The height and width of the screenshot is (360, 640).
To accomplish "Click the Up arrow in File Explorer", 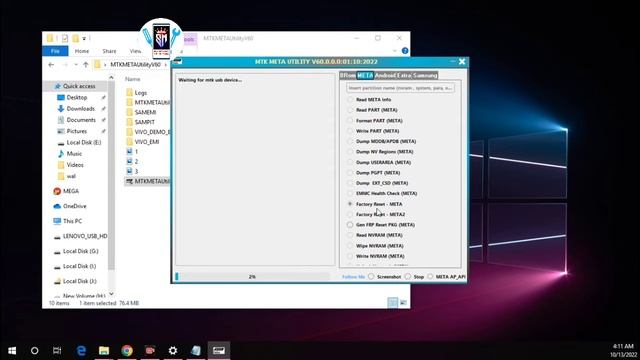I will click(86, 64).
